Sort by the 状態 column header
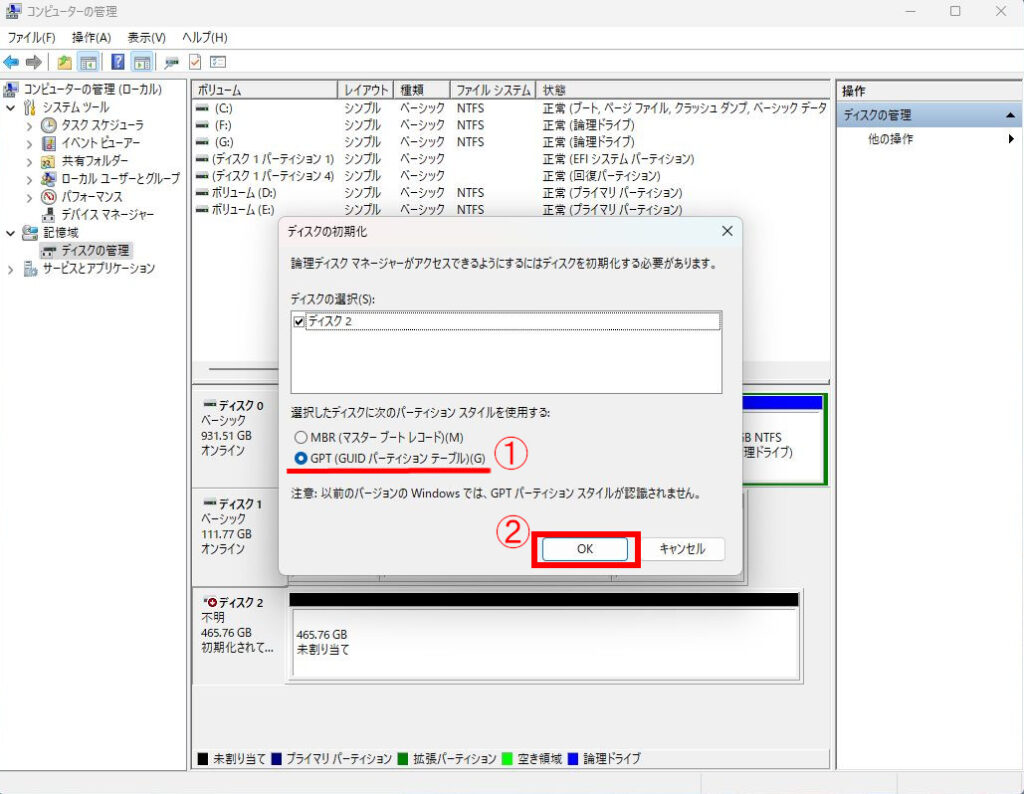 682,90
